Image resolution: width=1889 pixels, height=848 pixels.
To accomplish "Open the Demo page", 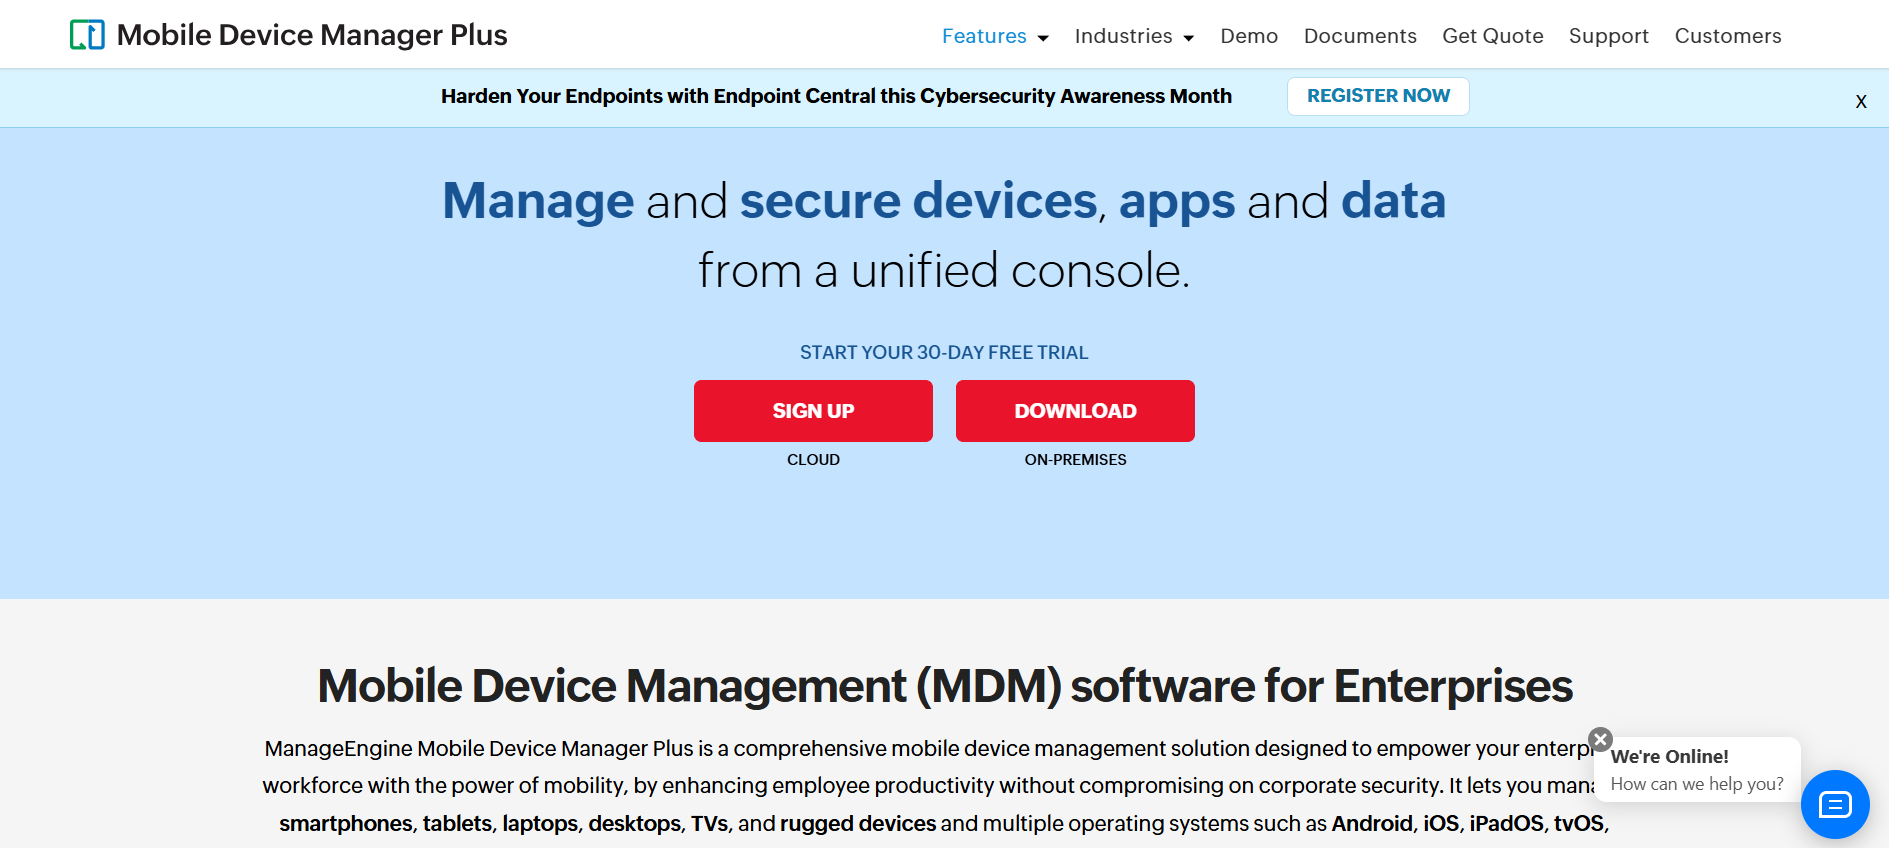I will pos(1249,36).
